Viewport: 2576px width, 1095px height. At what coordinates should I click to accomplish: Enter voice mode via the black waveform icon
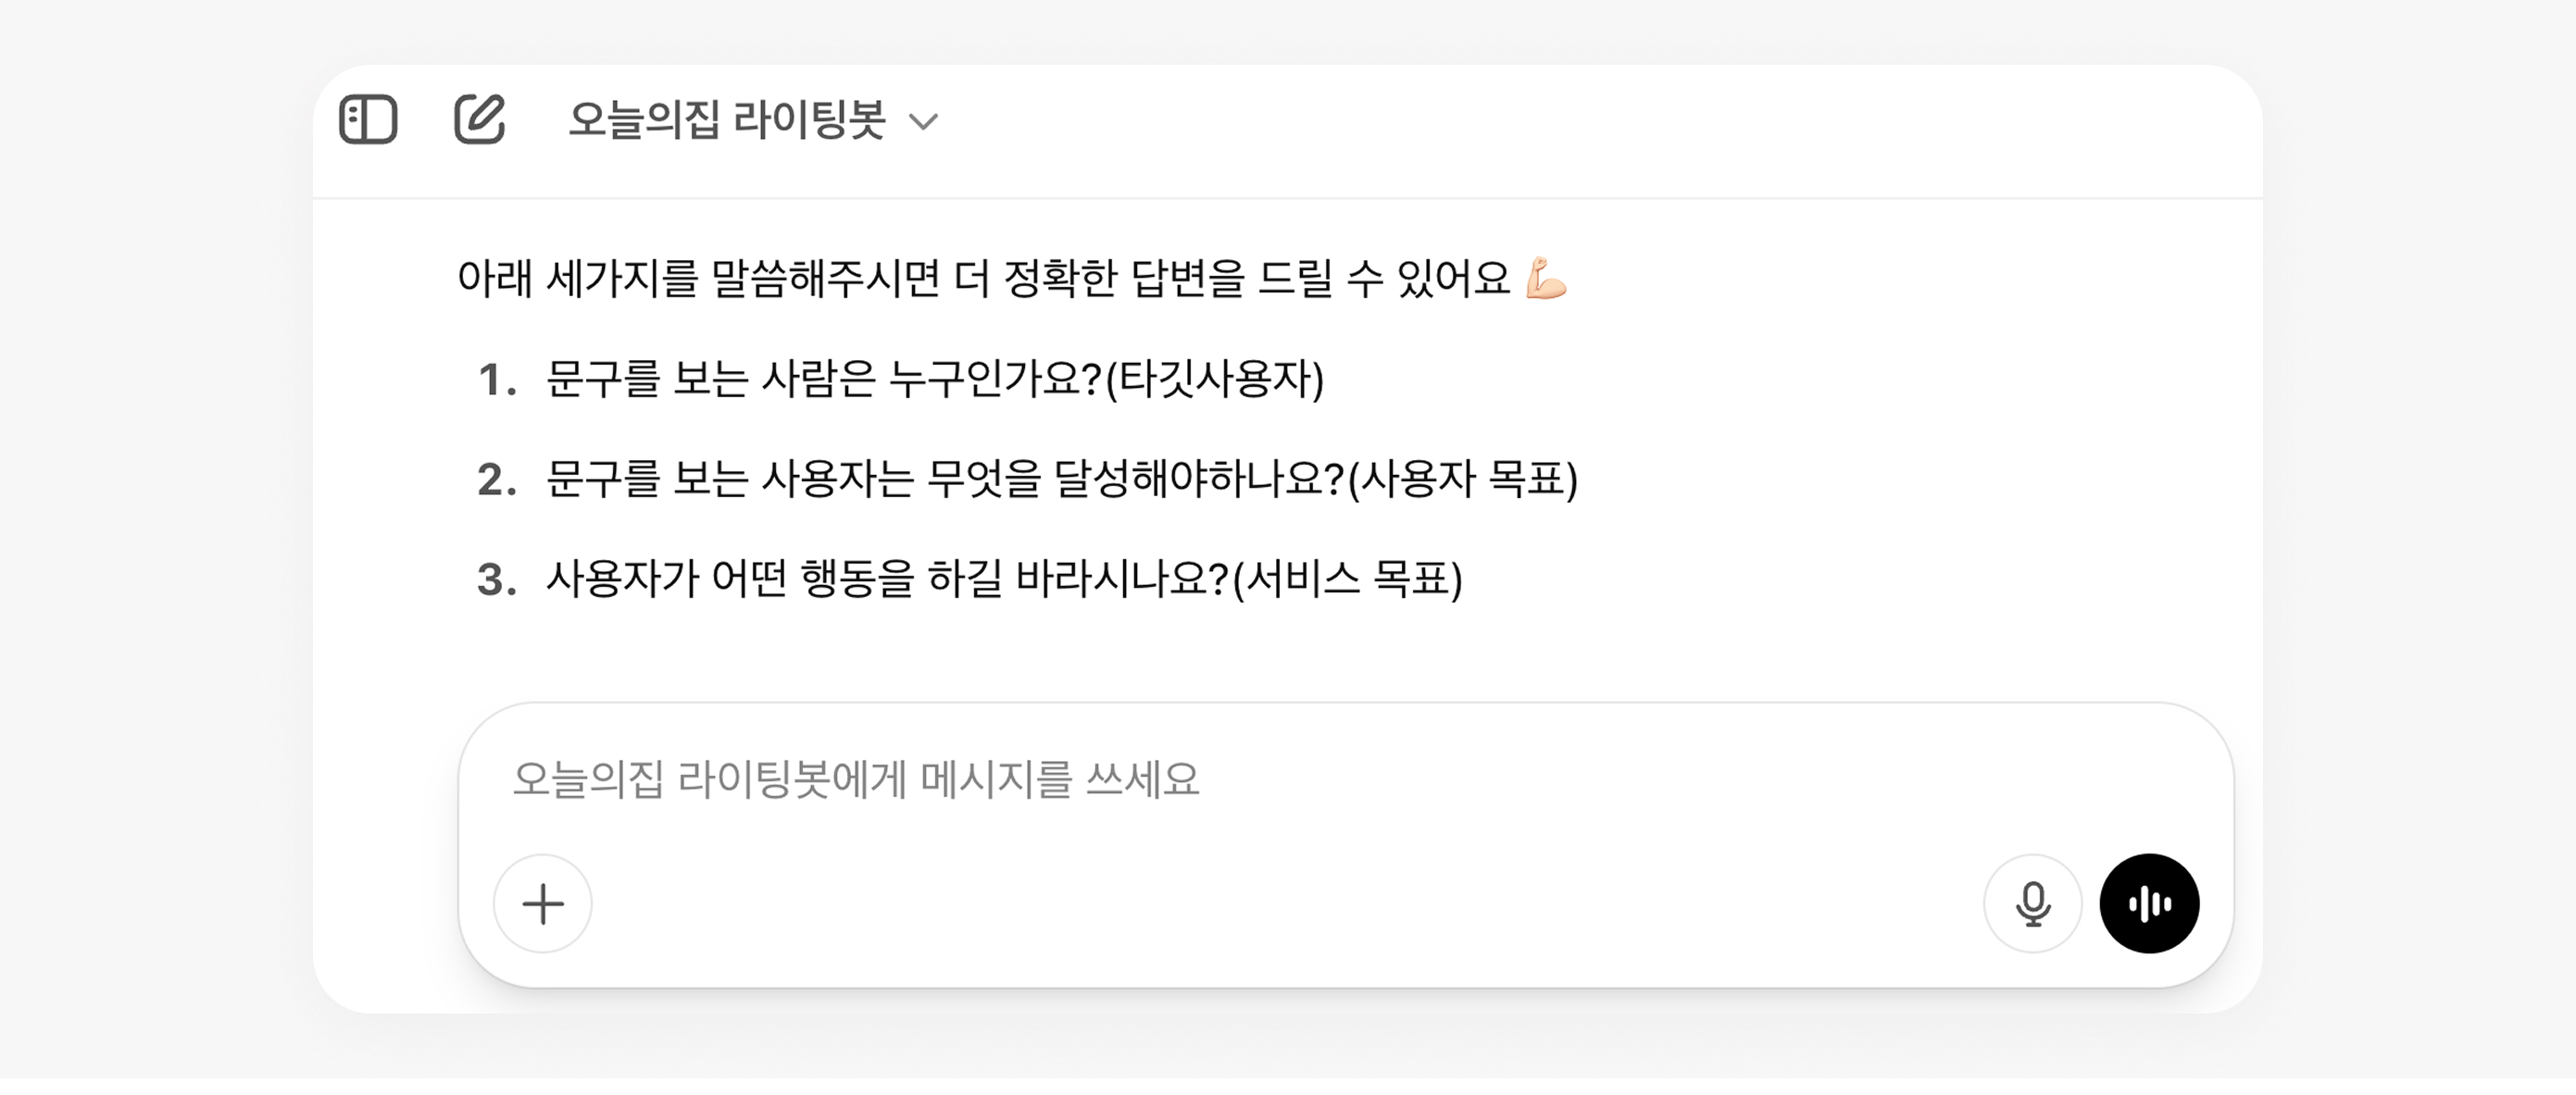click(2149, 903)
